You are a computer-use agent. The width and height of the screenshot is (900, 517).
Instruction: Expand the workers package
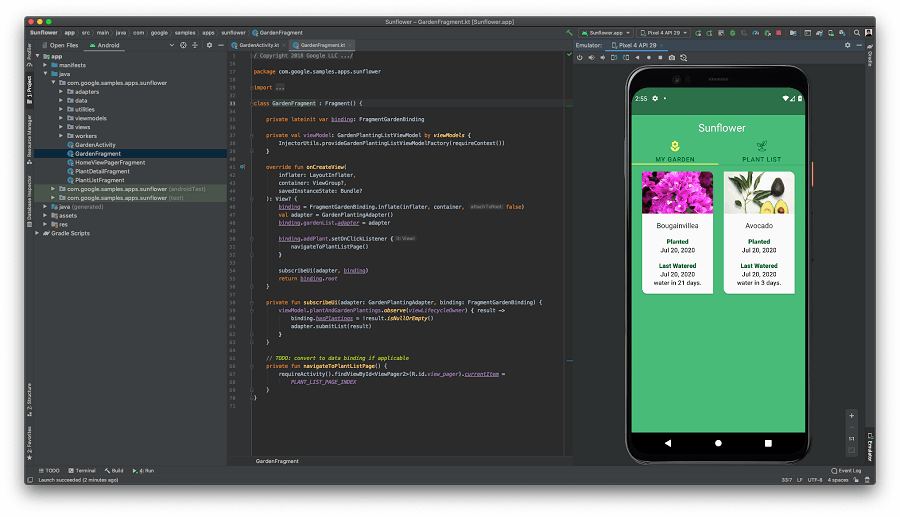pyautogui.click(x=61, y=135)
